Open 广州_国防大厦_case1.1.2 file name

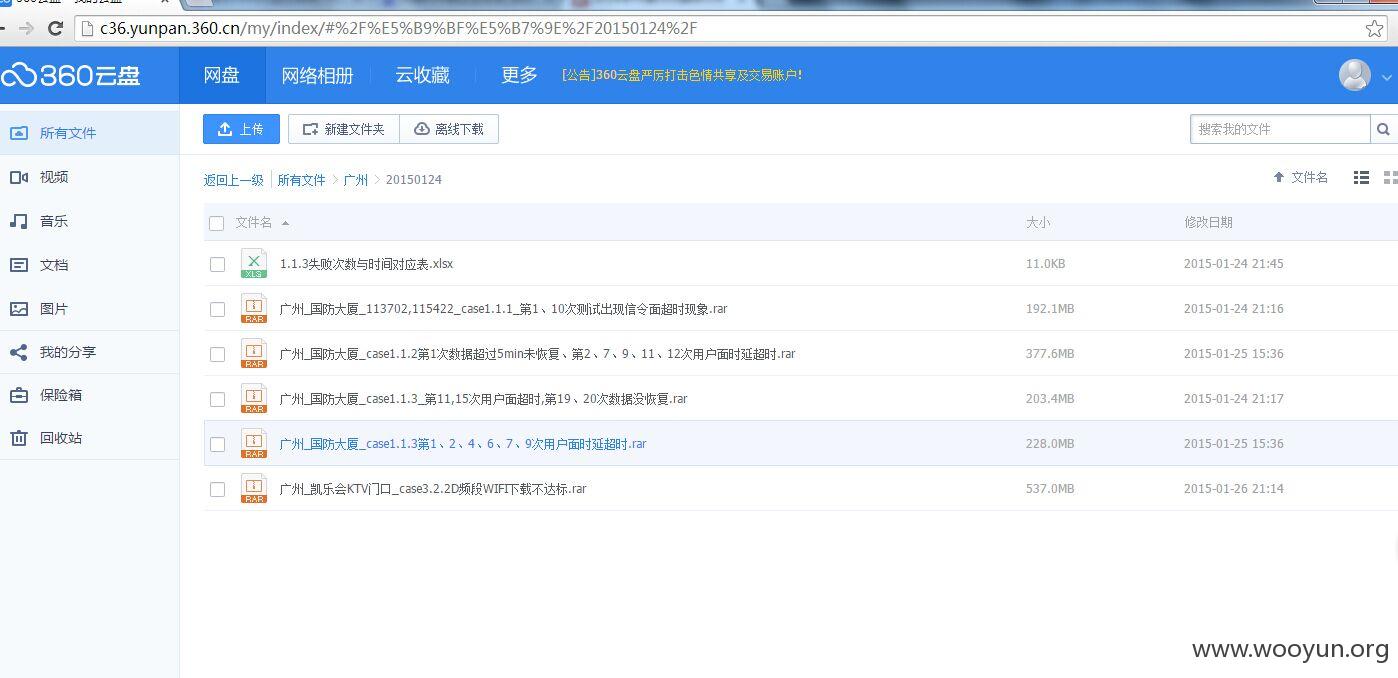point(537,354)
